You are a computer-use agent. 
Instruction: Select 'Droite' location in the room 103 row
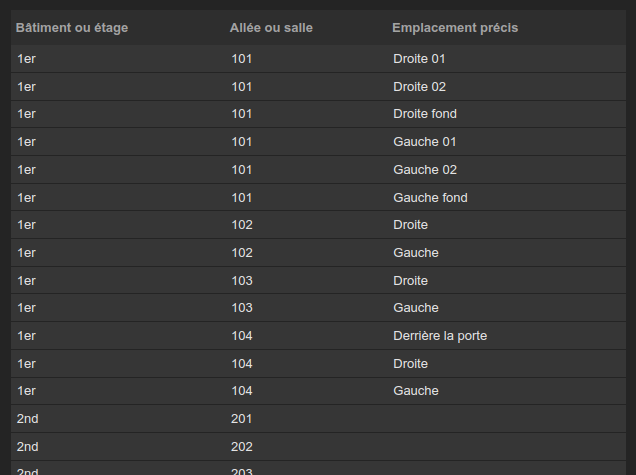(x=410, y=281)
